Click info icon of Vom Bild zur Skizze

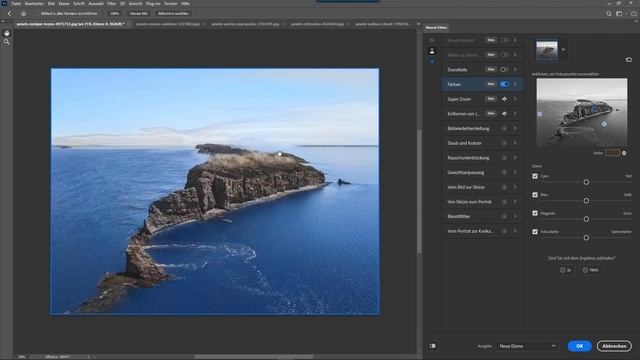(504, 187)
